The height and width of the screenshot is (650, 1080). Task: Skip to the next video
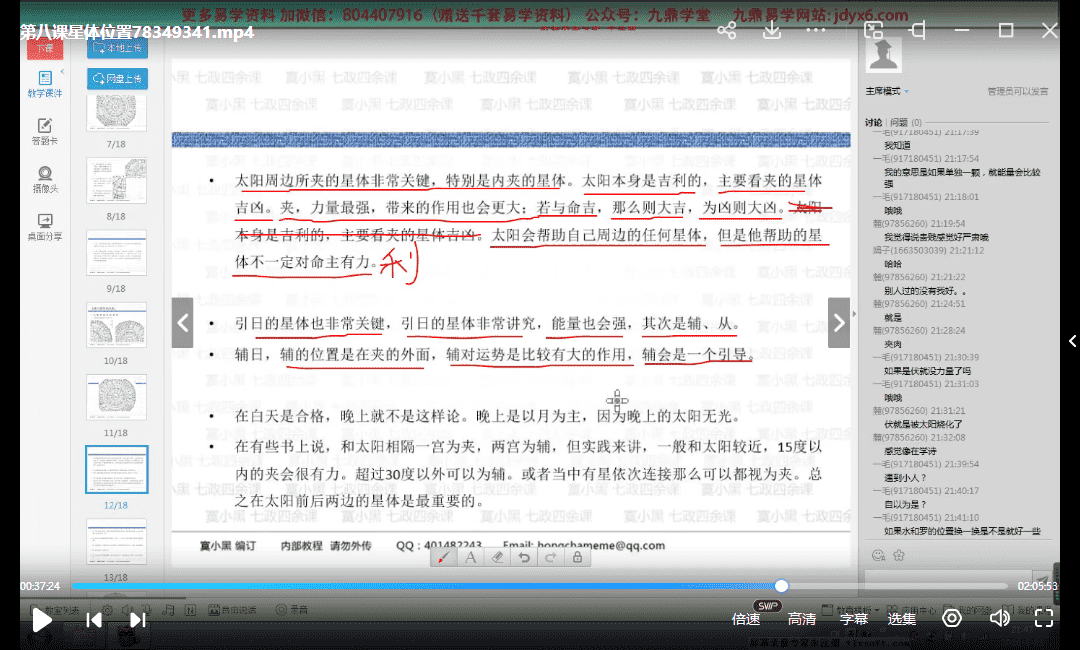click(x=138, y=620)
